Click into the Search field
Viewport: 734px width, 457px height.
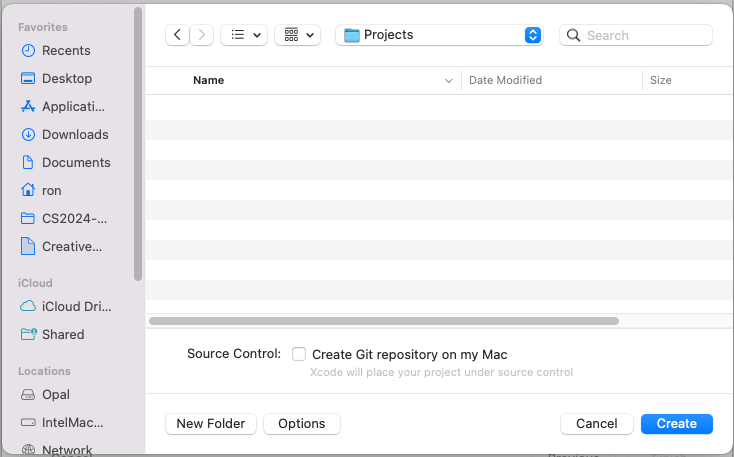coord(645,35)
